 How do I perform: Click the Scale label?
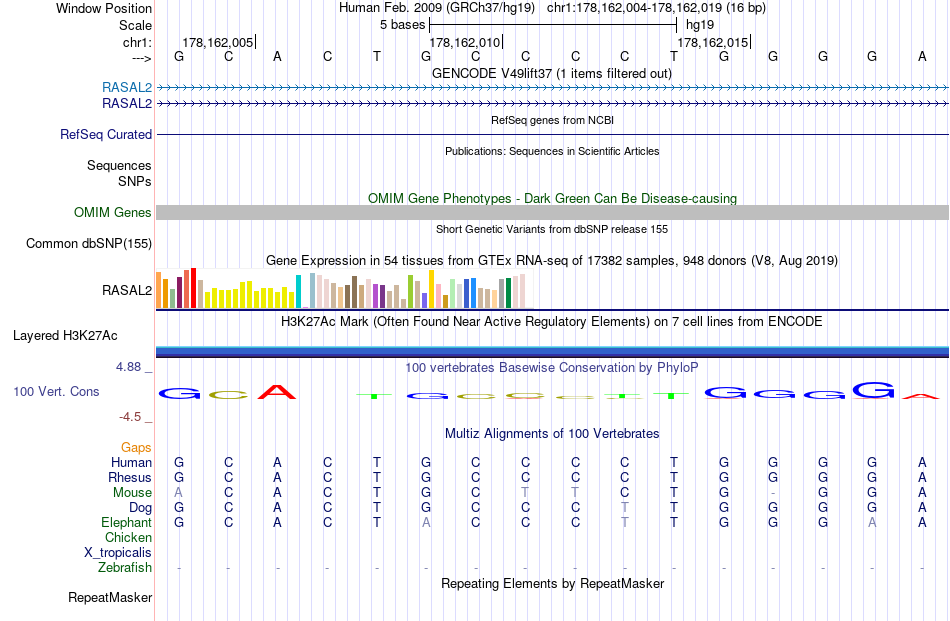(135, 25)
